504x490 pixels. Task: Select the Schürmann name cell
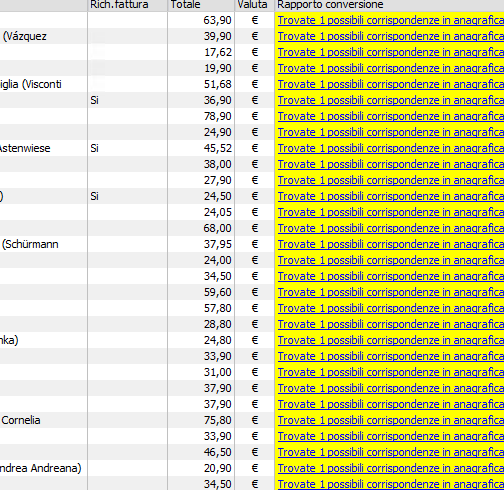click(x=43, y=244)
